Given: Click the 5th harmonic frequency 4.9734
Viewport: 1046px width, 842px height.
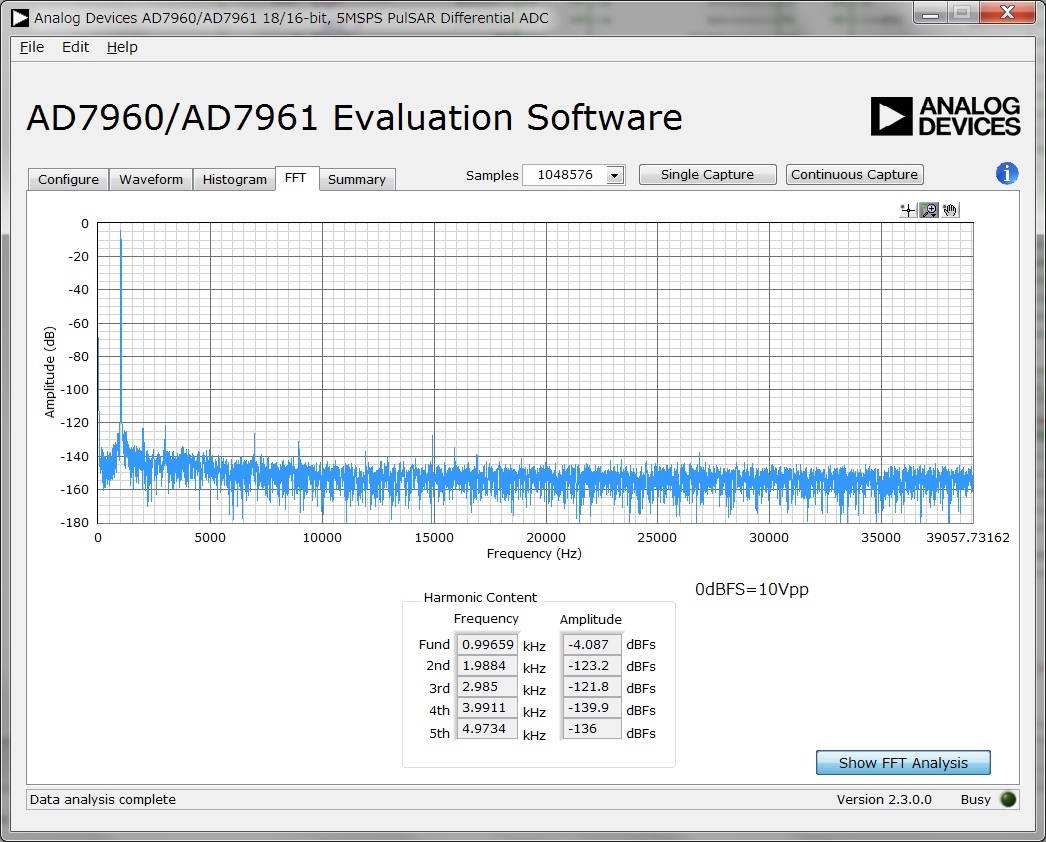Looking at the screenshot, I should pyautogui.click(x=488, y=729).
